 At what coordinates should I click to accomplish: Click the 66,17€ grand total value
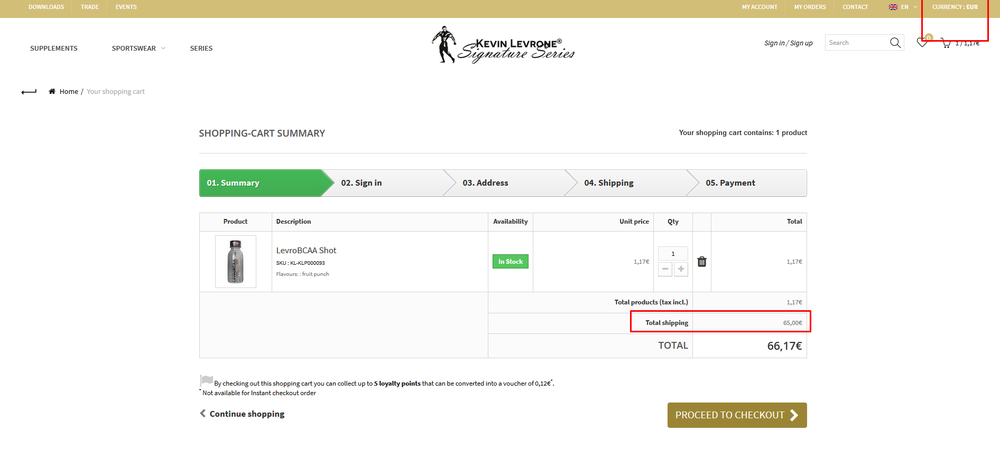(784, 346)
